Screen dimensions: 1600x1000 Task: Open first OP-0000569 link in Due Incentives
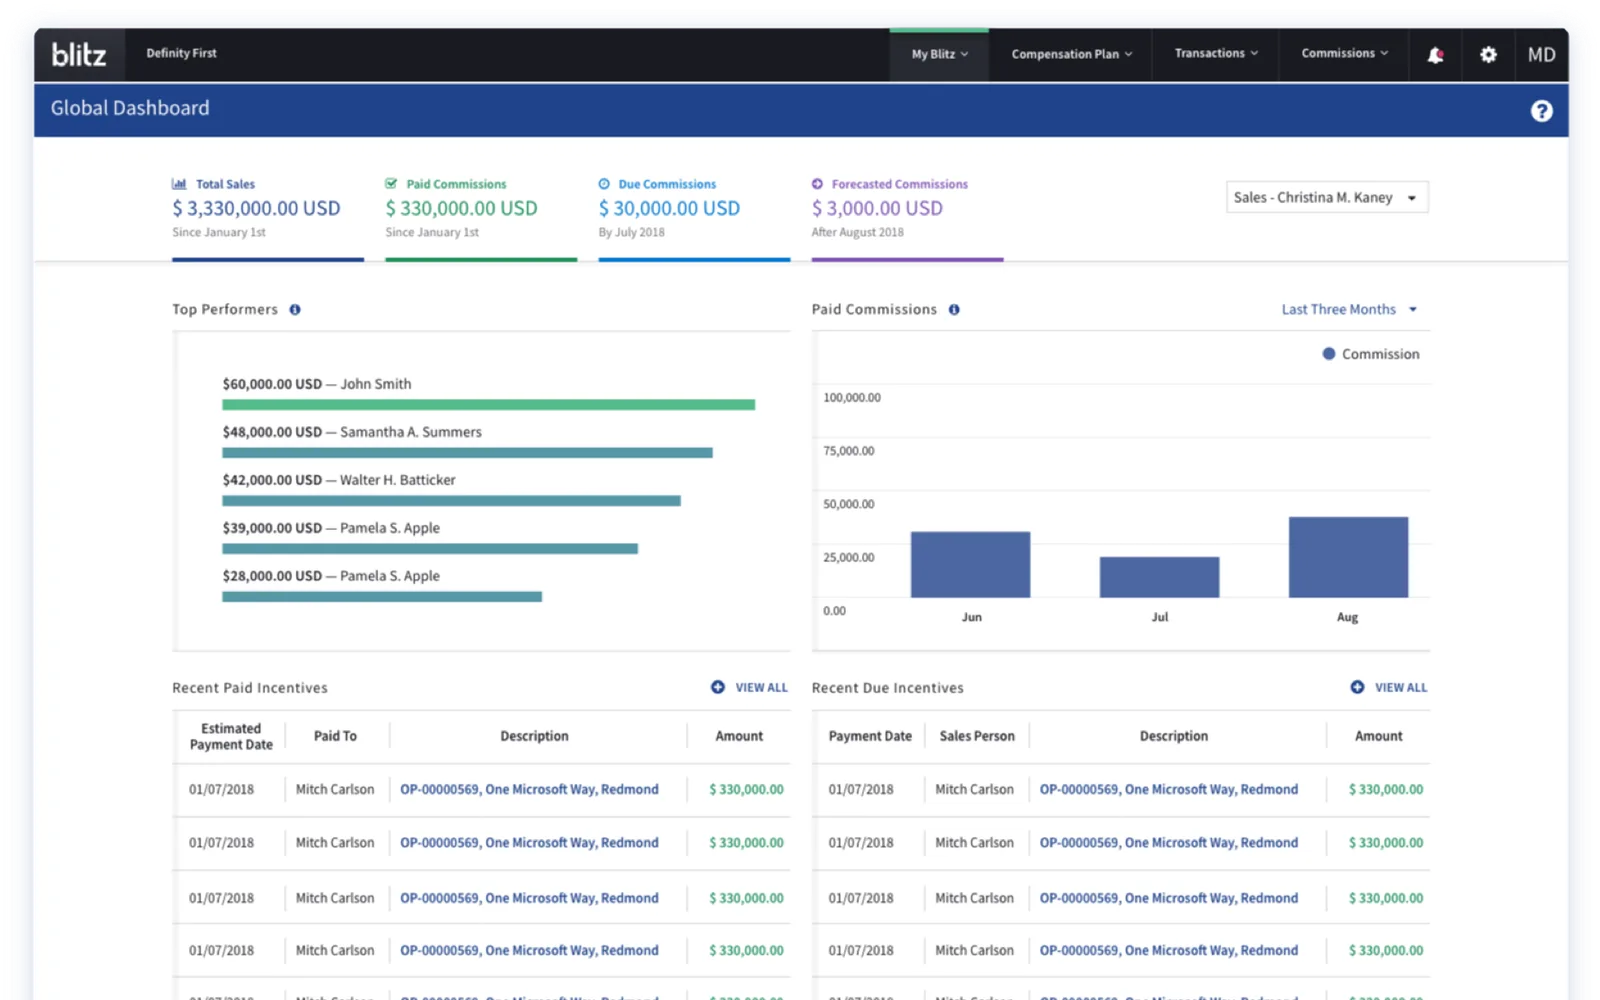[x=1169, y=790]
